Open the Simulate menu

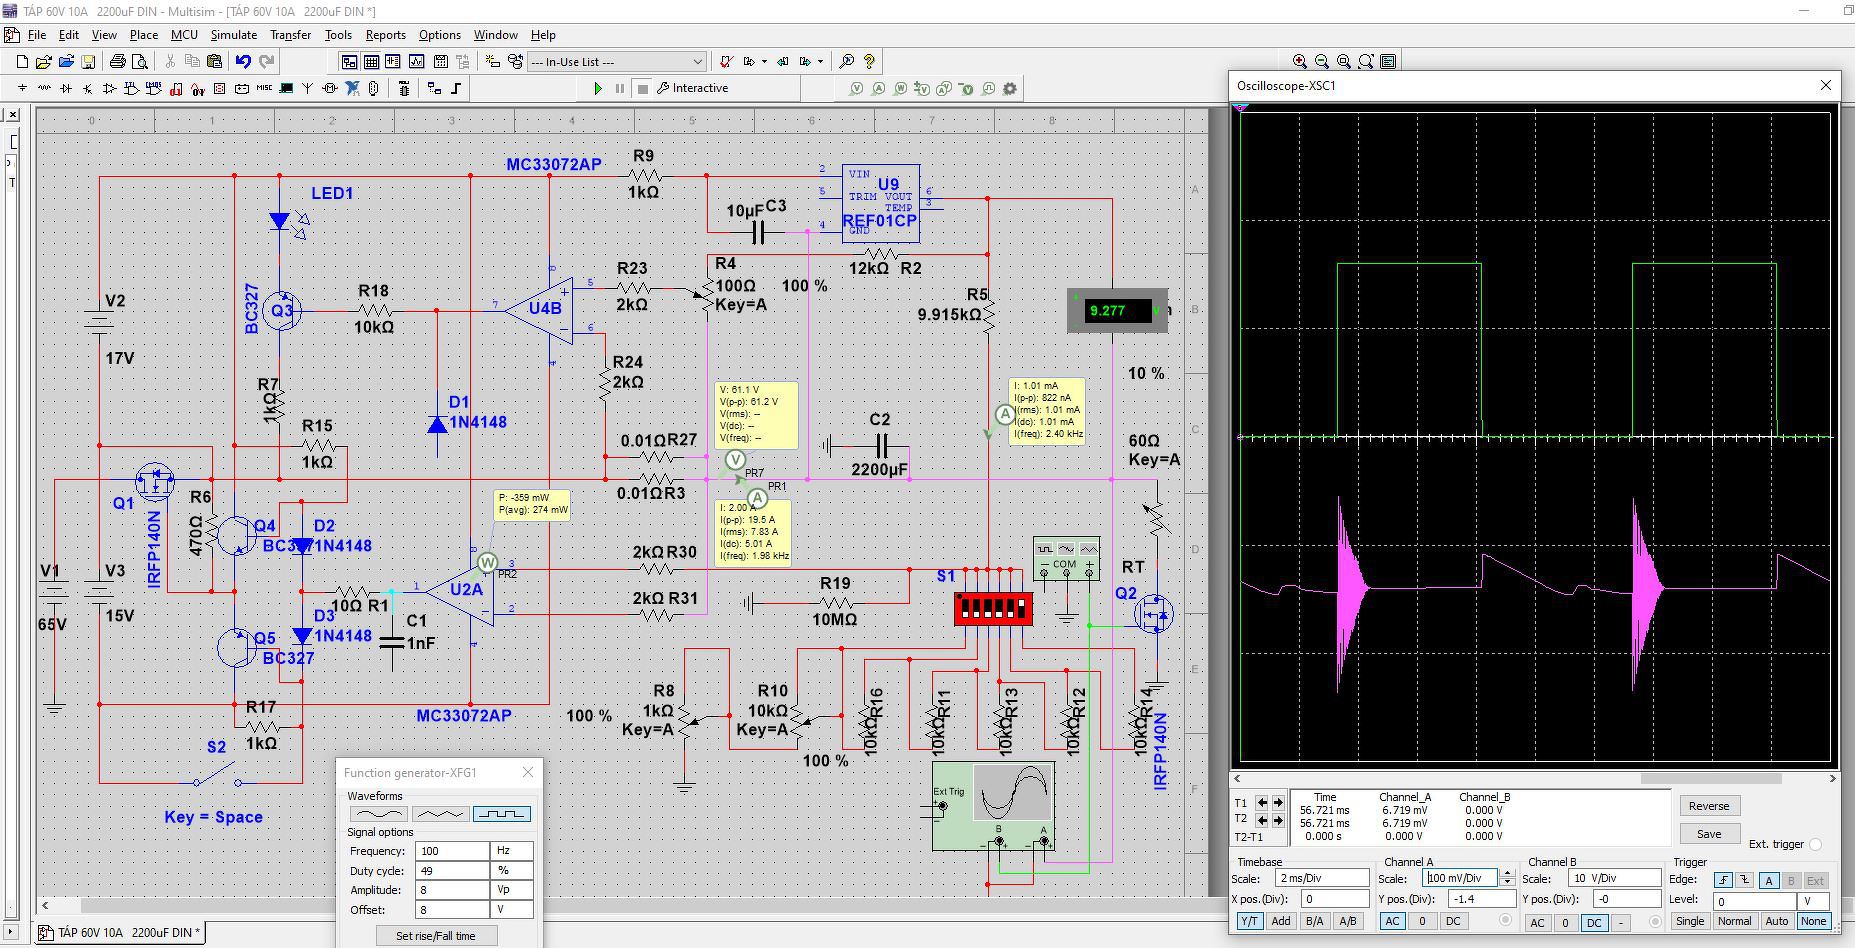click(233, 35)
